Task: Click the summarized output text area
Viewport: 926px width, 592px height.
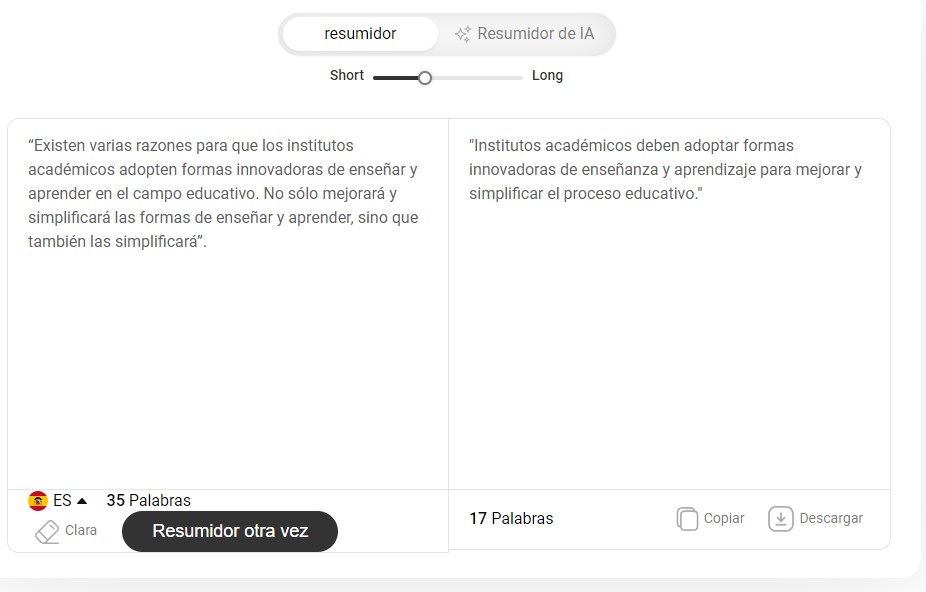Action: [669, 304]
